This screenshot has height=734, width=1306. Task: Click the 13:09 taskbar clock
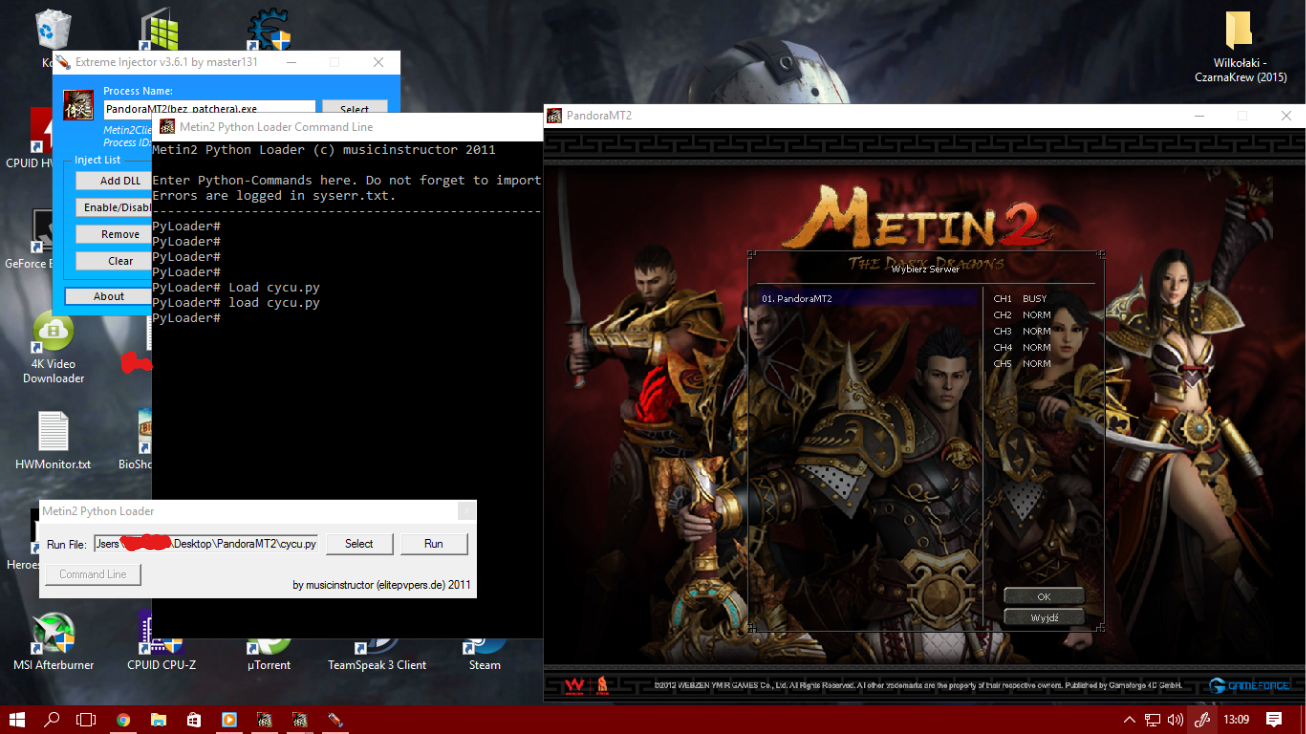pyautogui.click(x=1237, y=719)
